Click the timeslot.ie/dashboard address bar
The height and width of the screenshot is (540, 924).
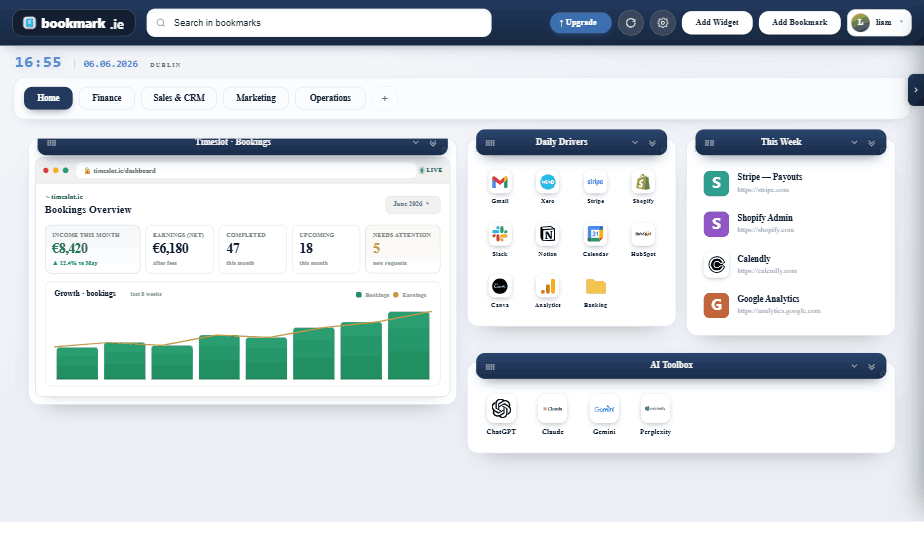pos(246,170)
